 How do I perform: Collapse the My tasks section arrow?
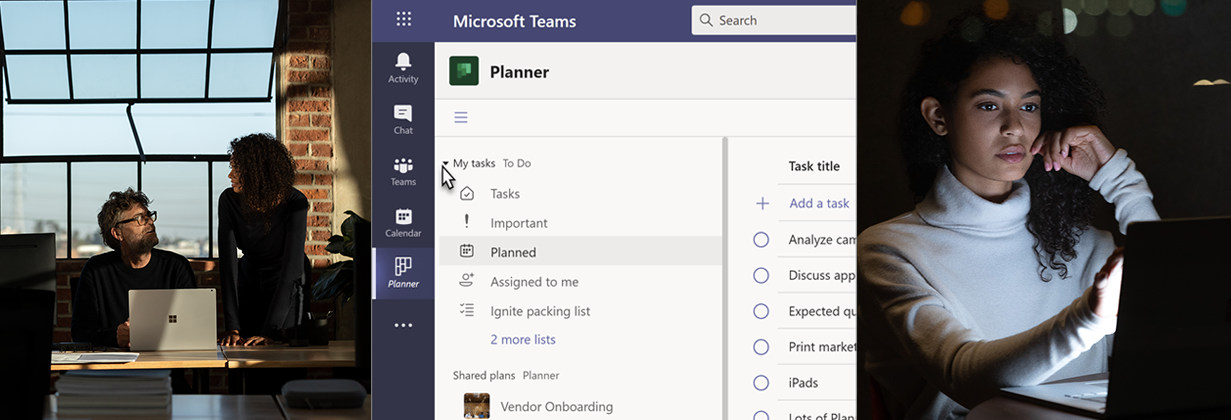(445, 163)
